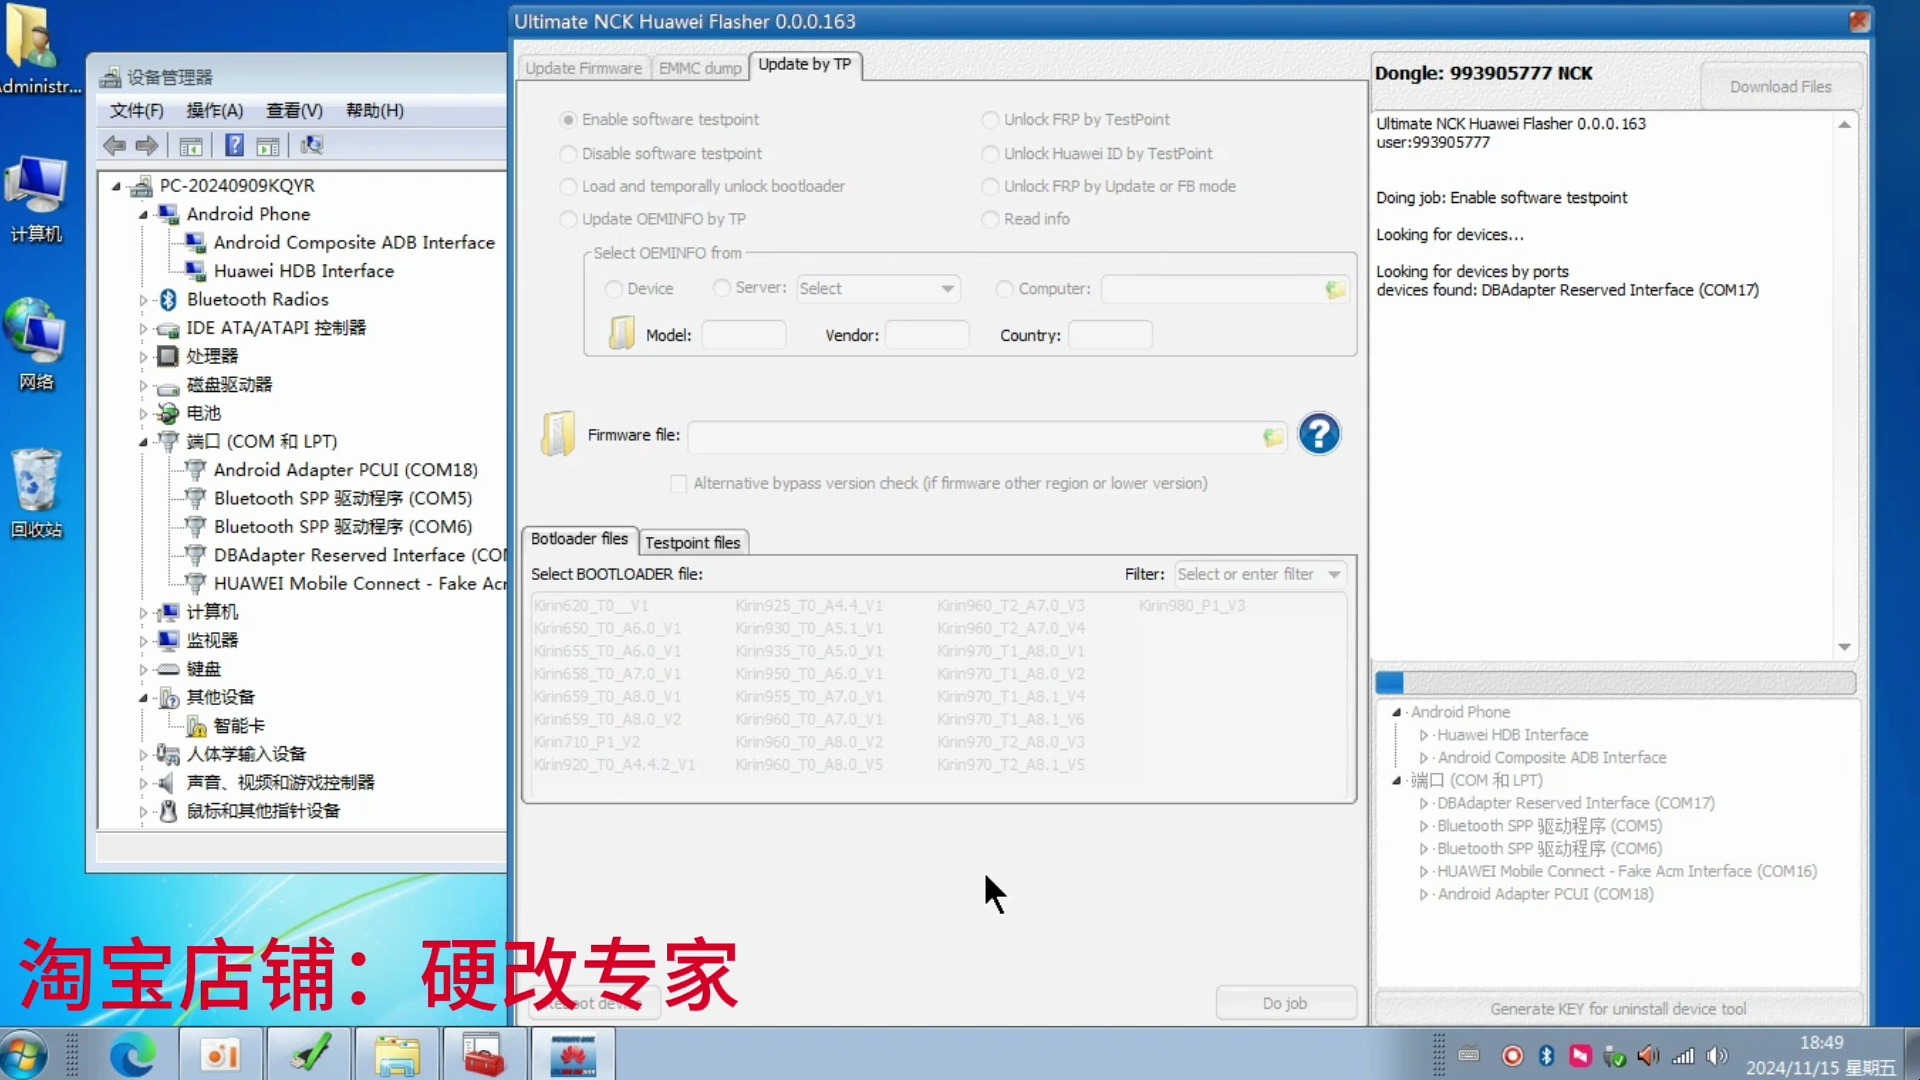Collapse the 其他设备 node
Image resolution: width=1920 pixels, height=1080 pixels.
(x=143, y=698)
